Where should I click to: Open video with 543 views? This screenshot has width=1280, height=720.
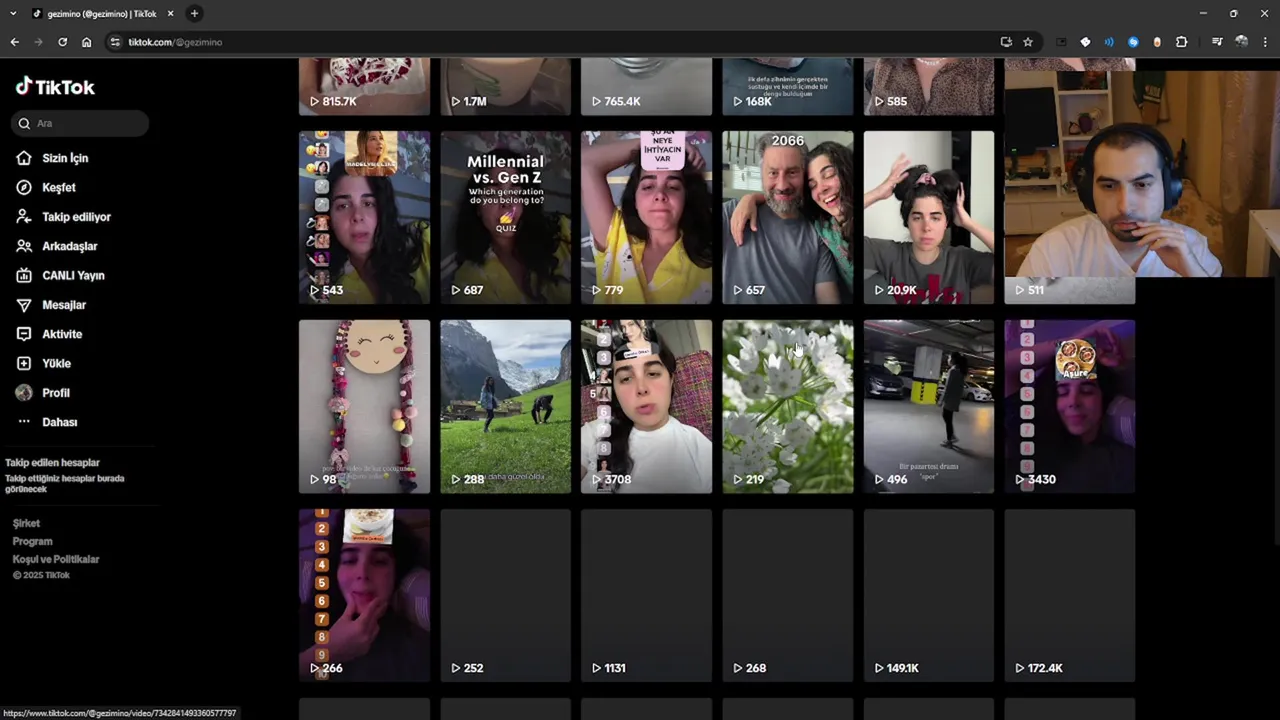click(x=364, y=217)
